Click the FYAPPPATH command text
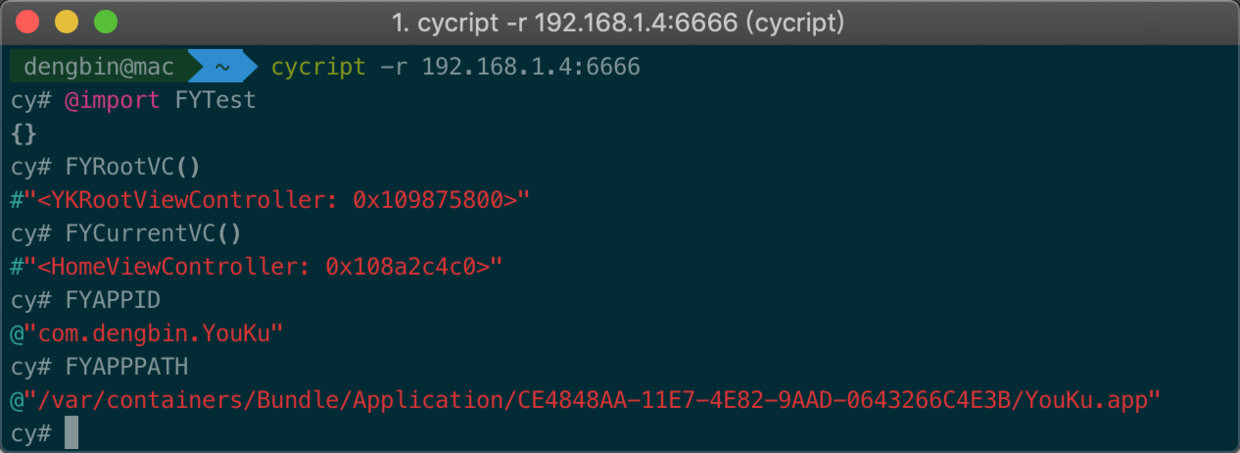The height and width of the screenshot is (453, 1240). (x=126, y=366)
